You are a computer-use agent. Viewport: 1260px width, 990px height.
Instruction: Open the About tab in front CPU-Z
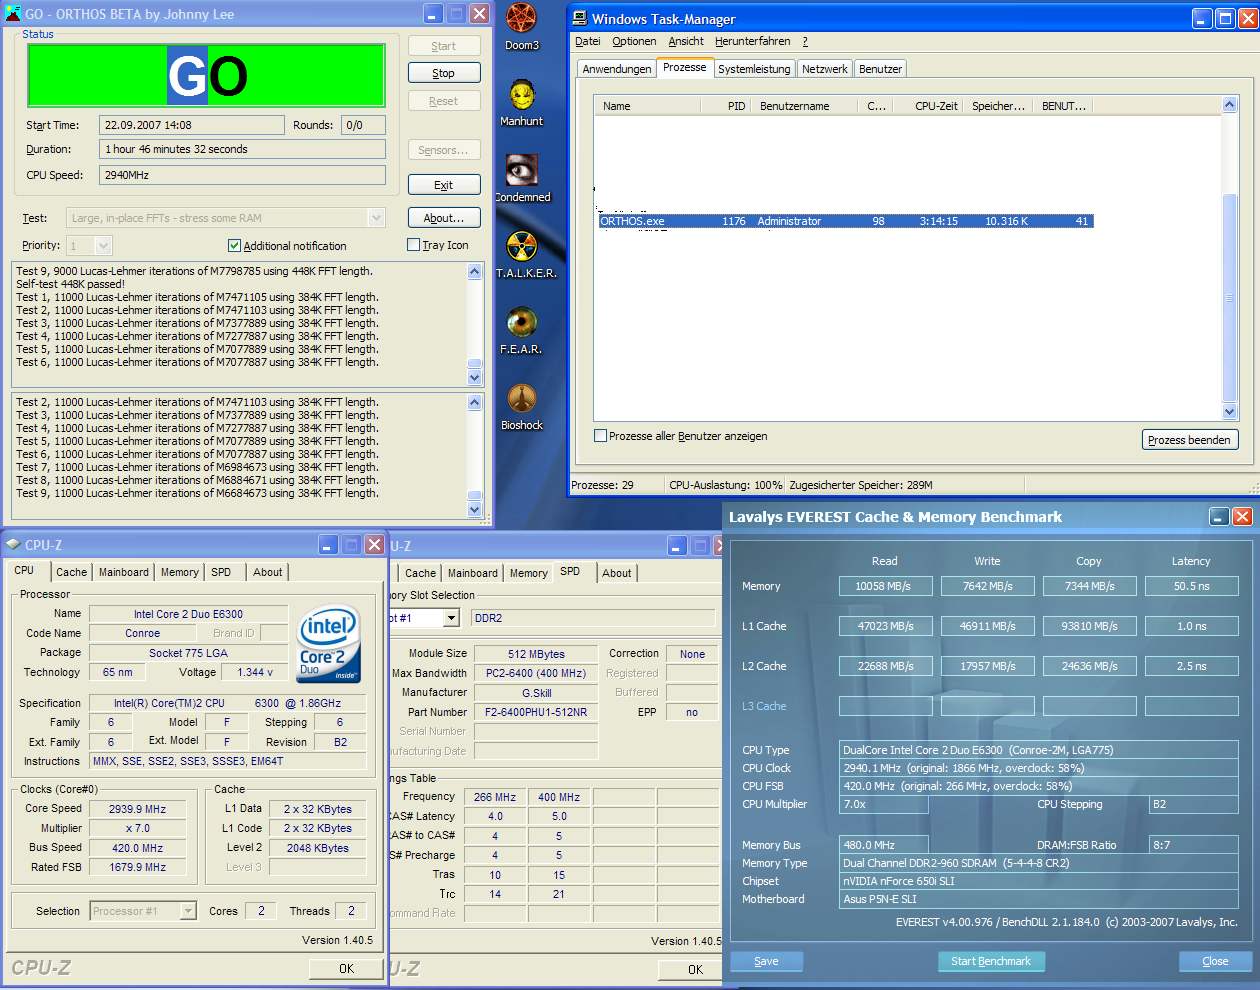coord(267,573)
